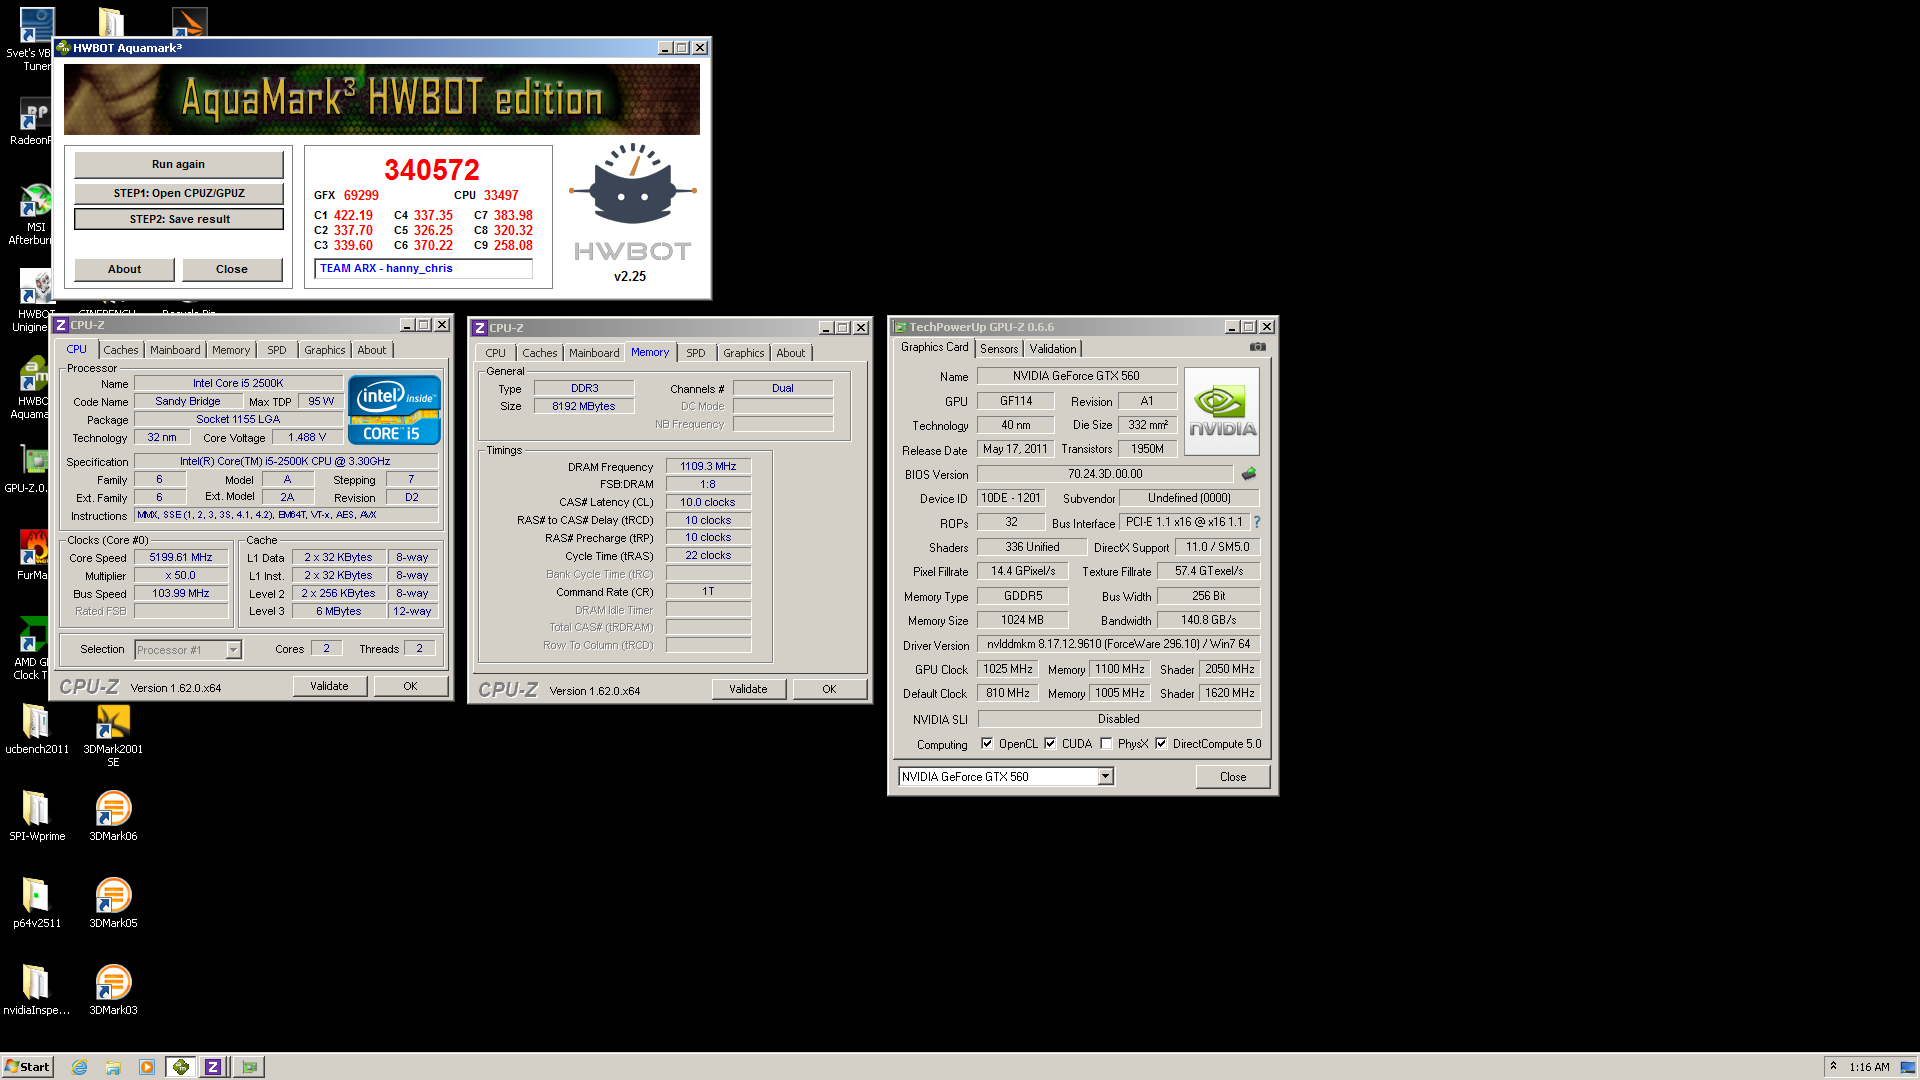Toggle the DirectCompute 5.0 checkbox
The image size is (1920, 1080).
pyautogui.click(x=1161, y=743)
